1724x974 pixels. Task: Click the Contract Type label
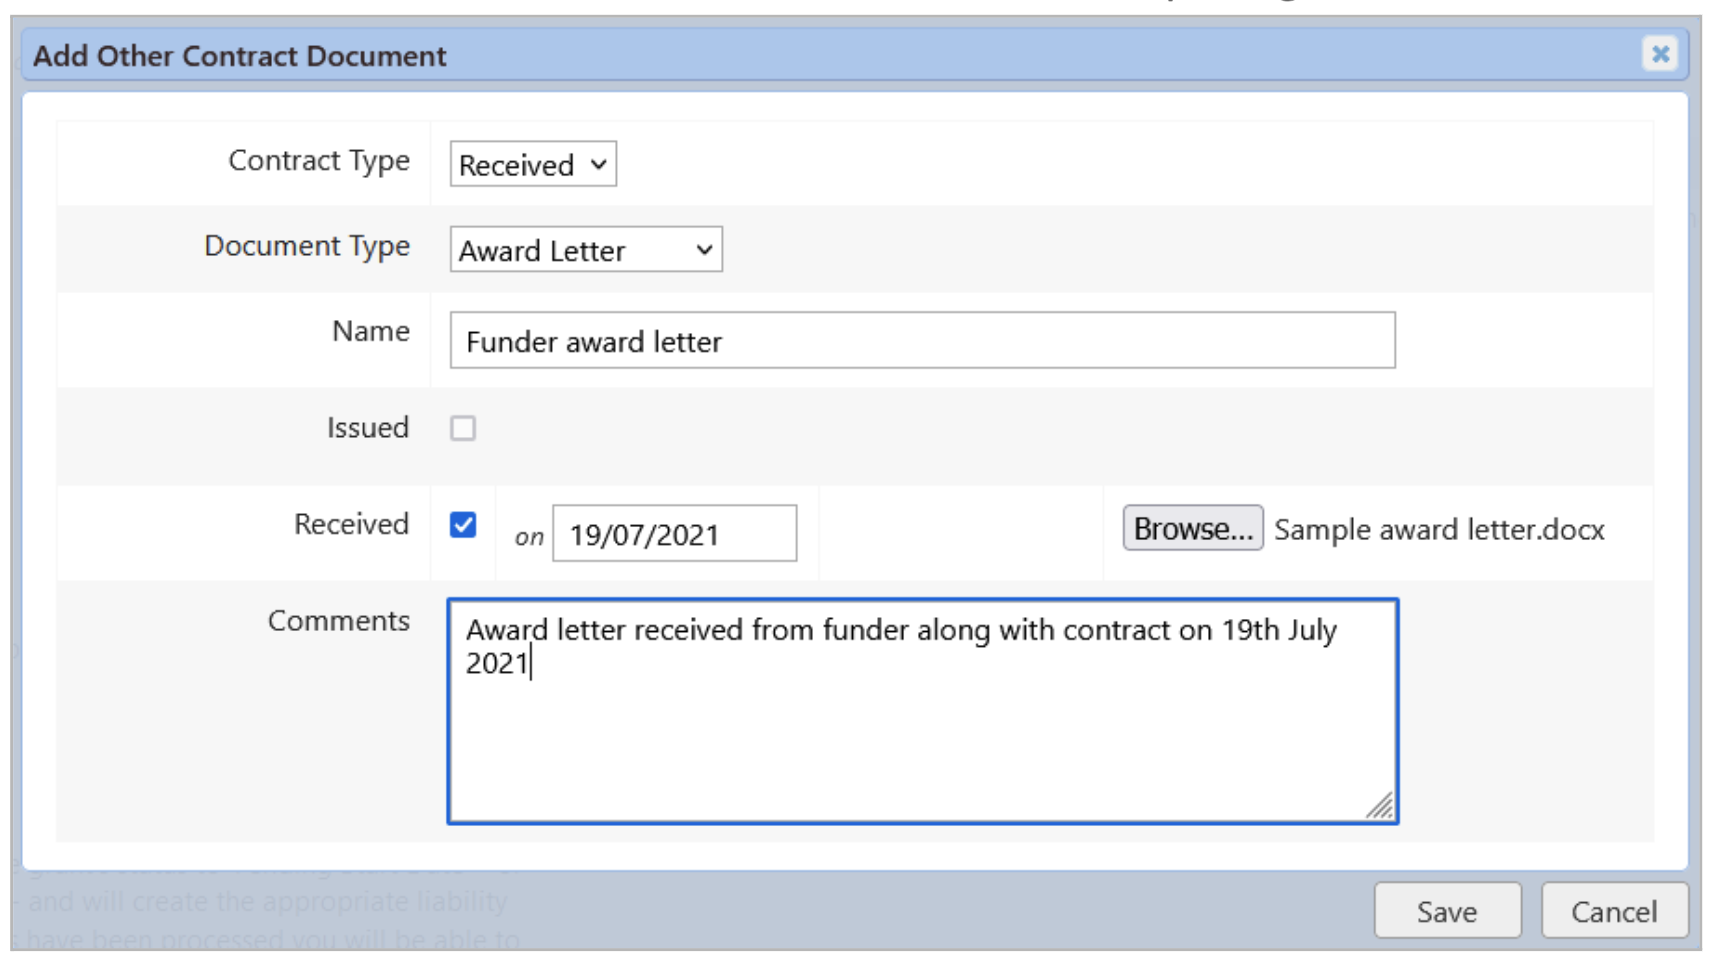pyautogui.click(x=319, y=161)
